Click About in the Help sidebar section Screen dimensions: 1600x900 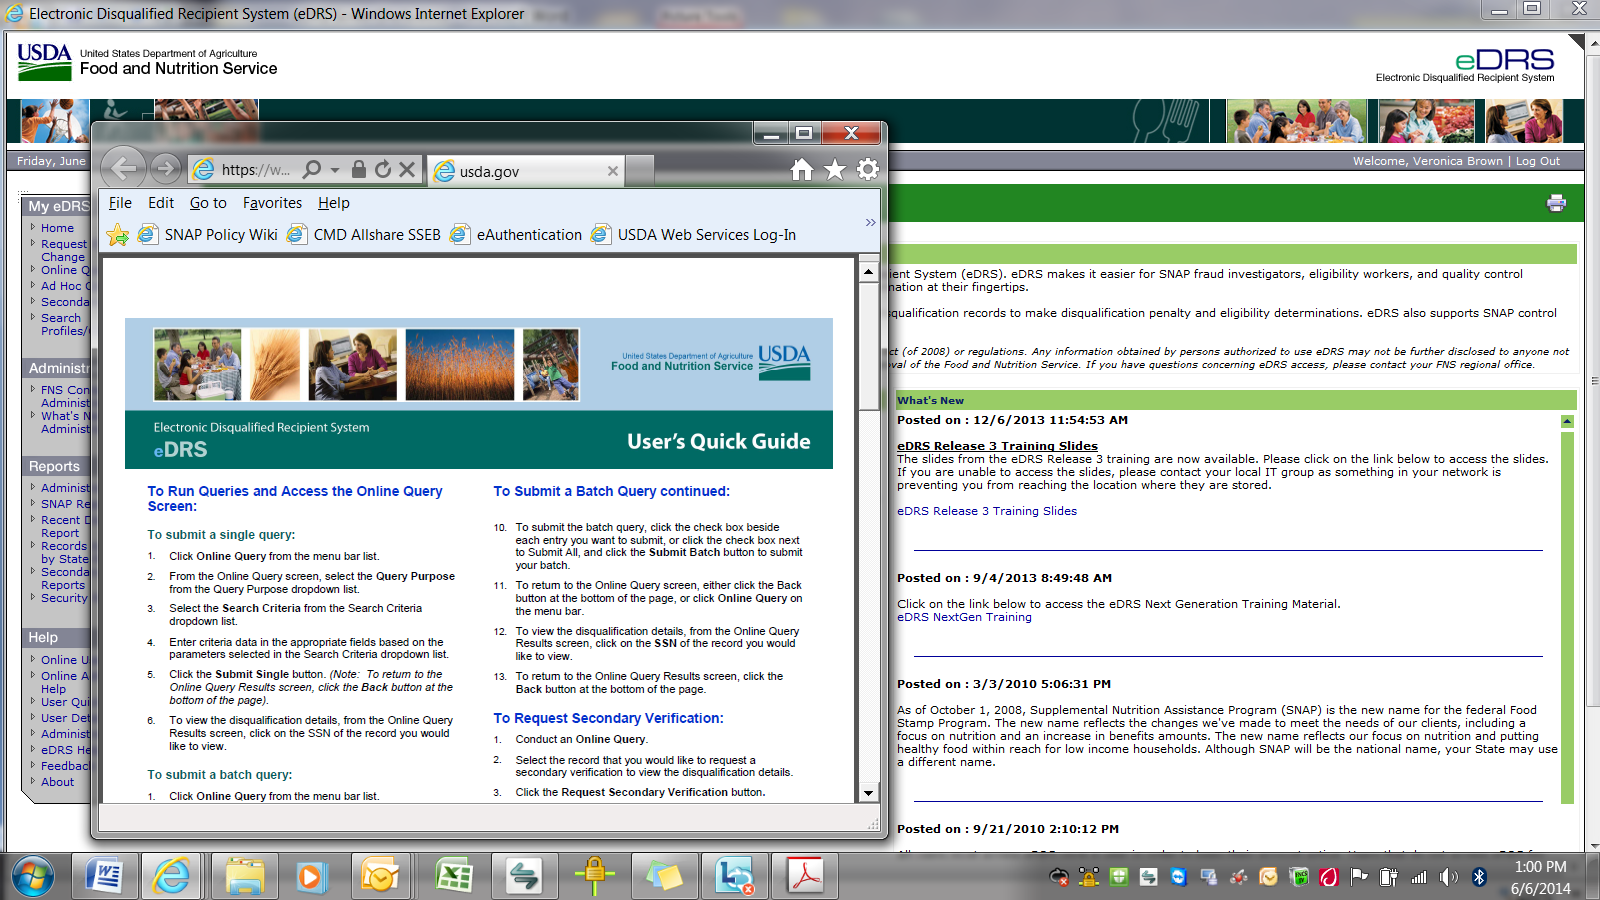pos(57,782)
